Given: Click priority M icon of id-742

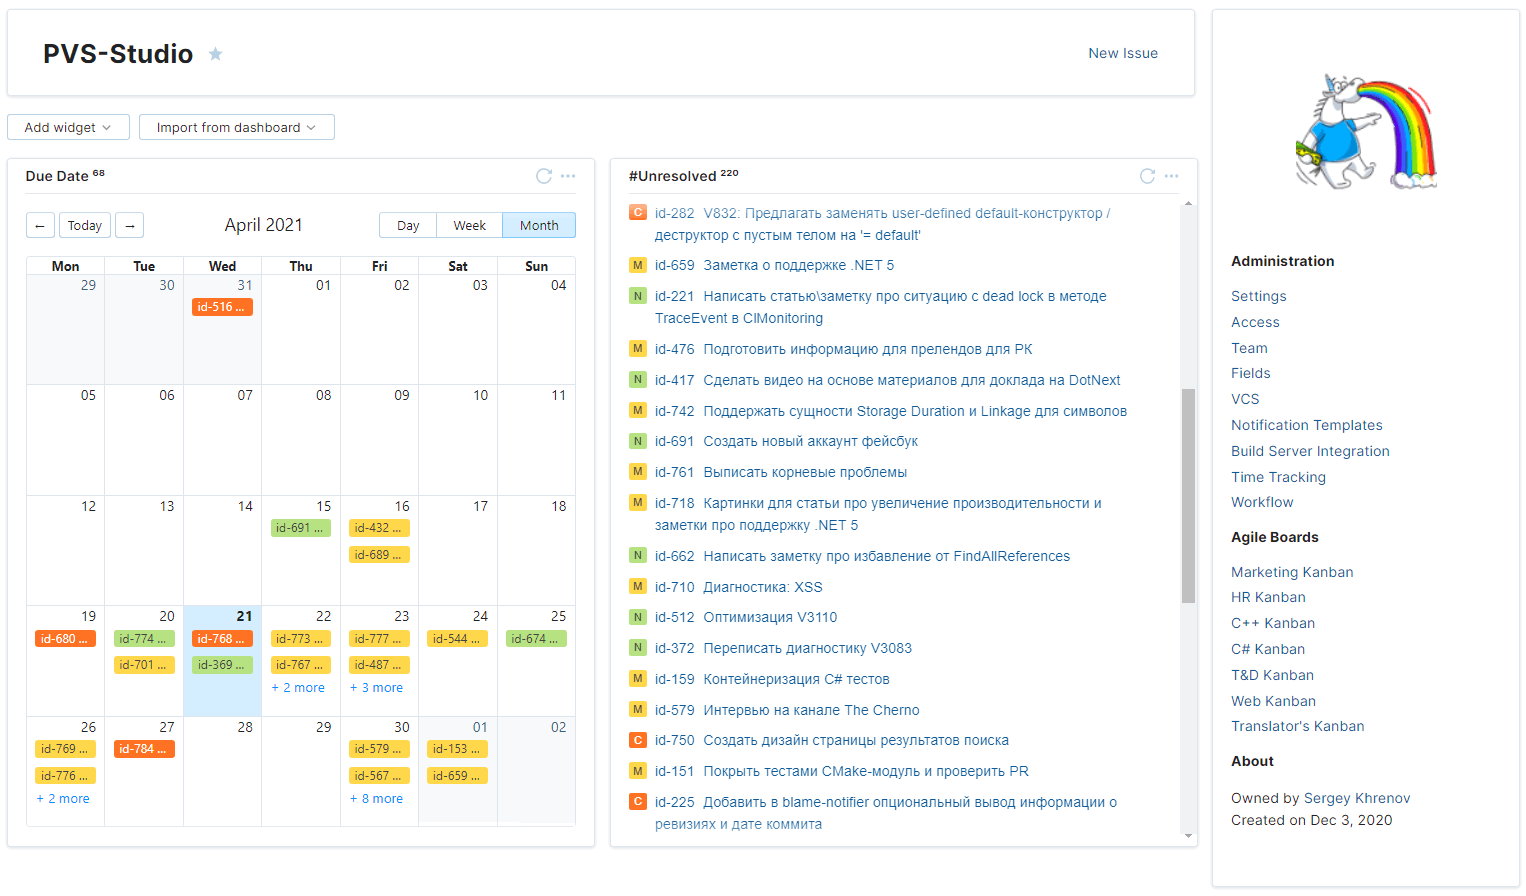Looking at the screenshot, I should 637,410.
